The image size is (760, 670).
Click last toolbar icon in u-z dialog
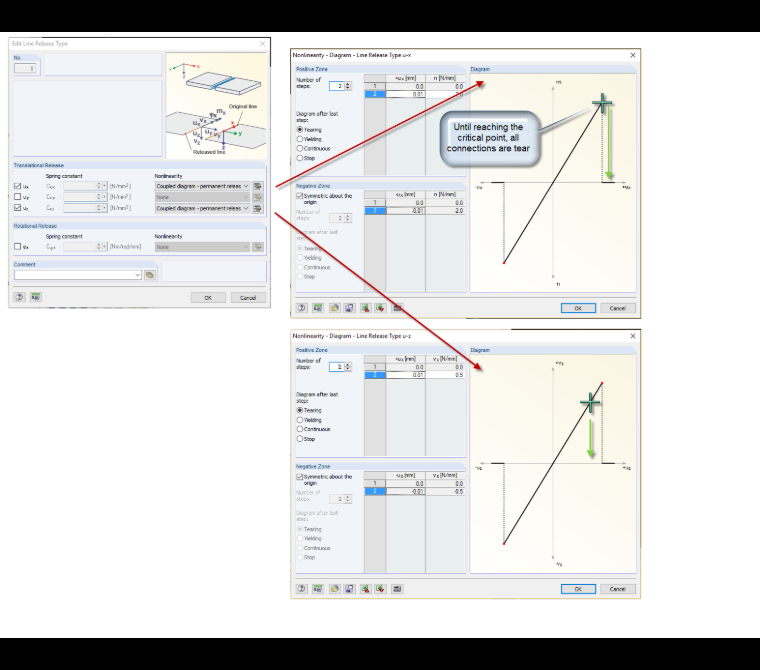coord(397,589)
